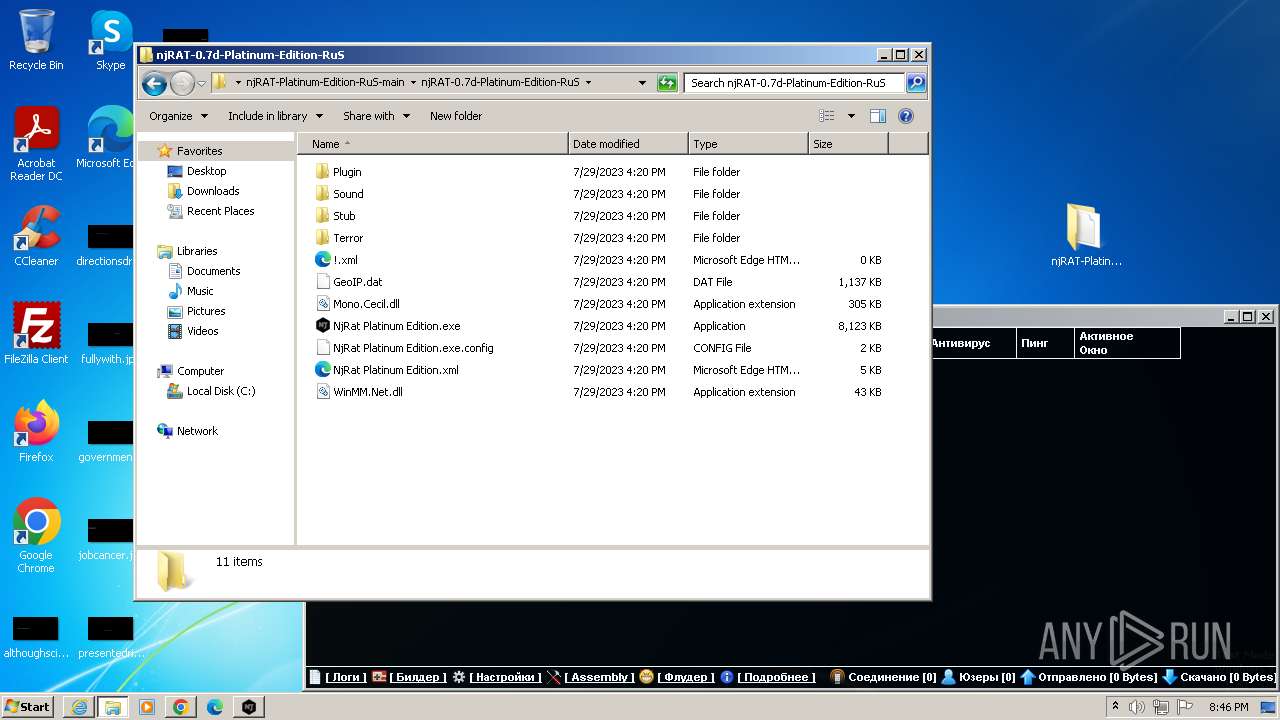Screen dimensions: 1280x720
Task: Open the Skype desktop shortcut
Action: click(110, 40)
